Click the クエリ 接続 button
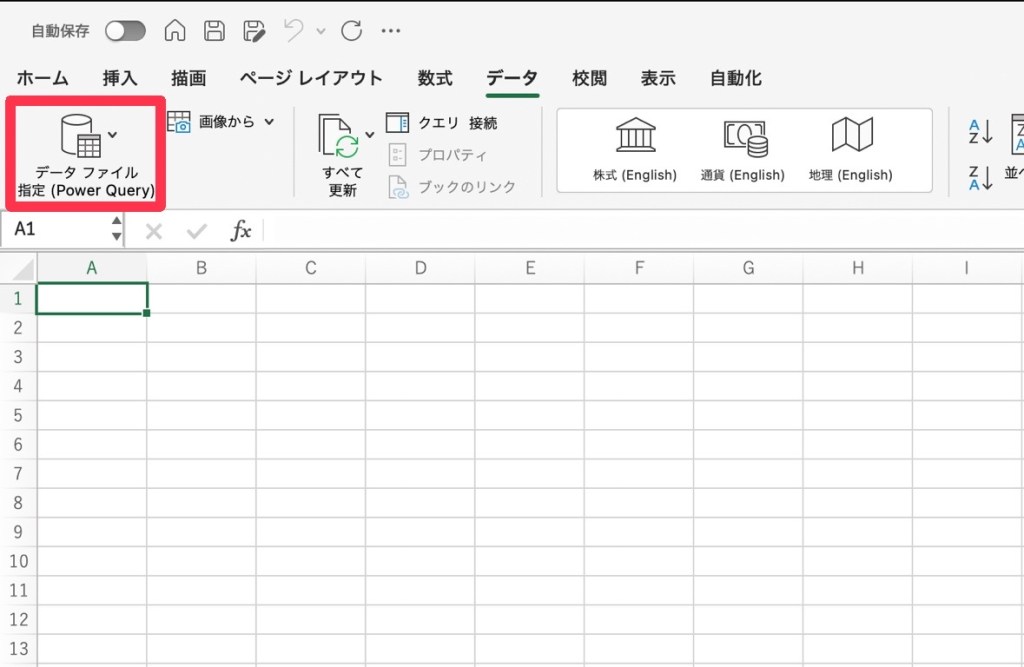This screenshot has width=1024, height=667. [x=441, y=123]
